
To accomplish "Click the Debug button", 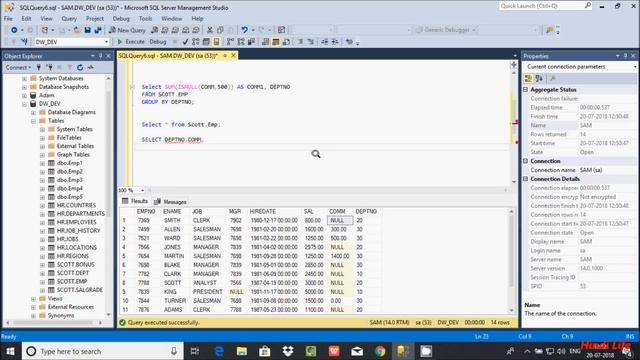I will tap(158, 42).
